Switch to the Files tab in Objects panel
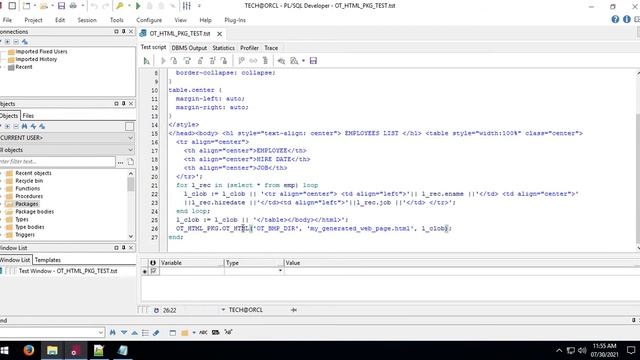Image resolution: width=640 pixels, height=360 pixels. [x=28, y=116]
